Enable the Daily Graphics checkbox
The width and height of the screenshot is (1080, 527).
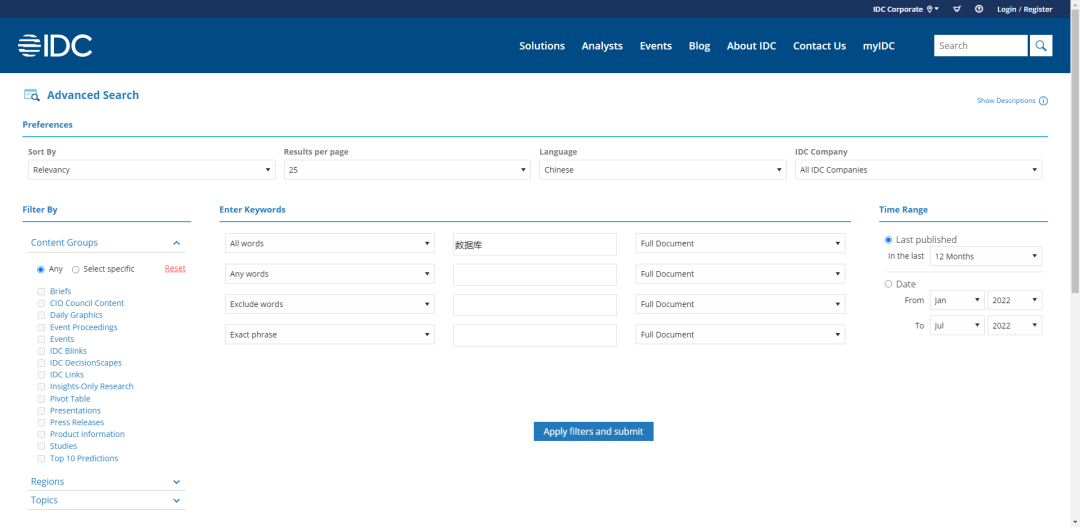pos(42,316)
